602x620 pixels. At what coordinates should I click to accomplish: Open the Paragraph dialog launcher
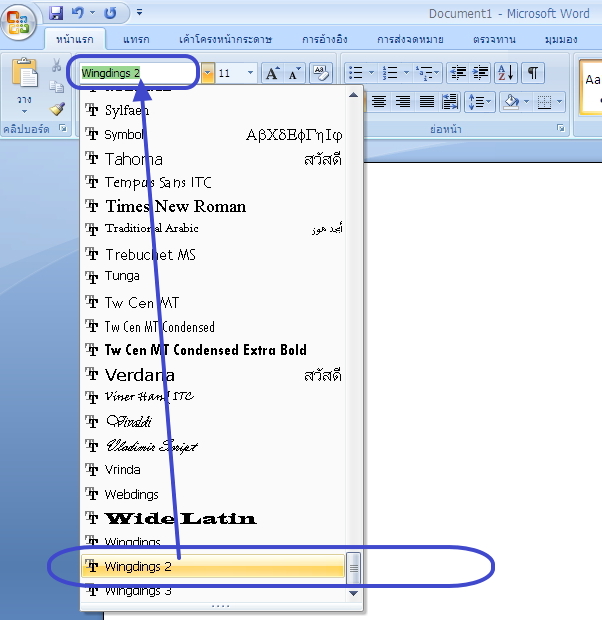(560, 128)
